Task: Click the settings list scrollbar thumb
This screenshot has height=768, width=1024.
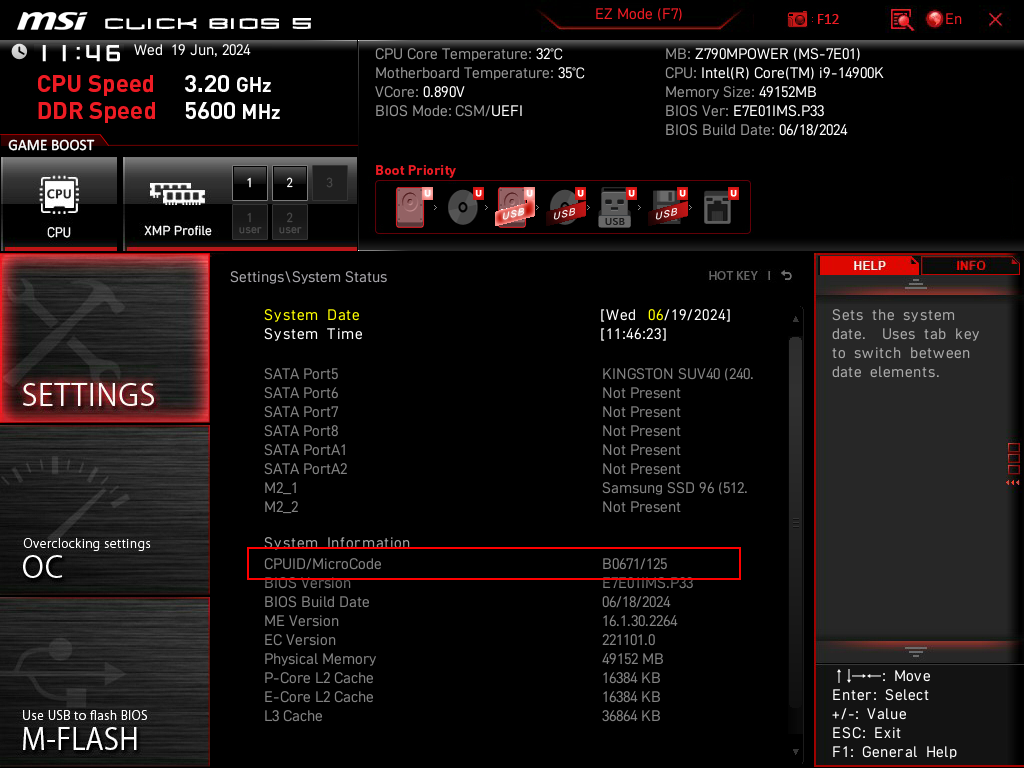Action: (795, 522)
